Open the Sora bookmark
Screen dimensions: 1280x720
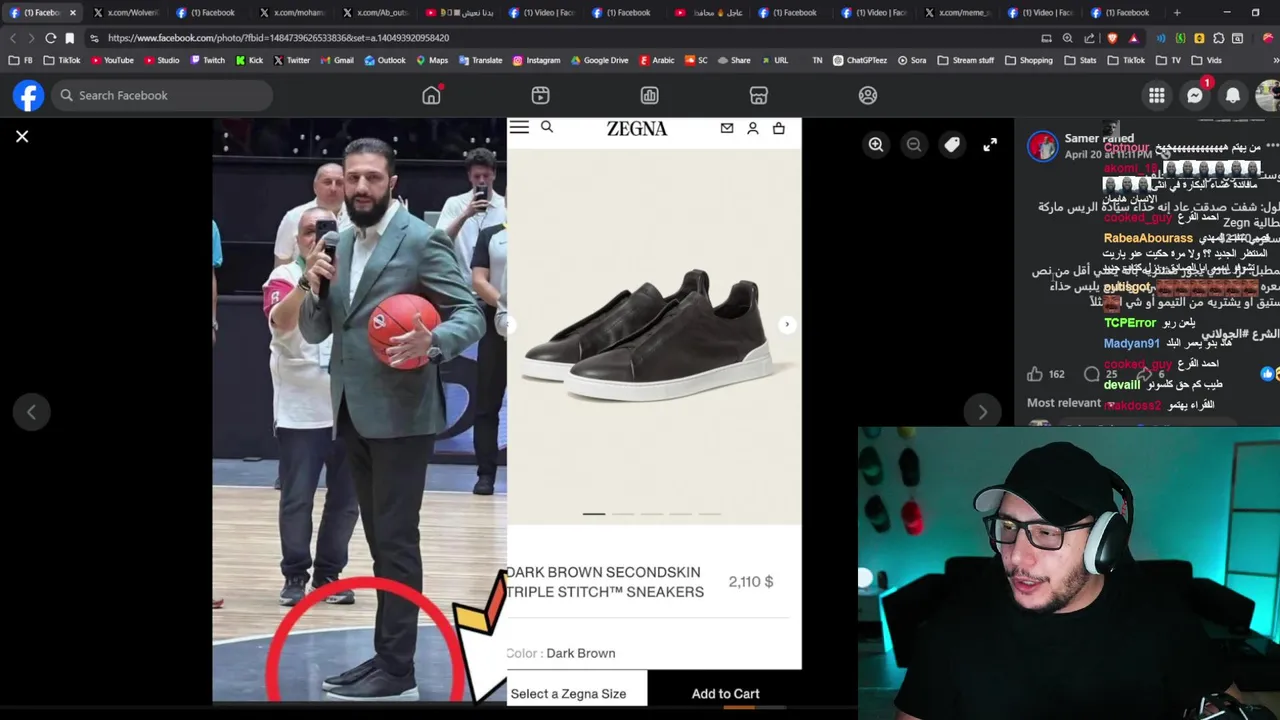pyautogui.click(x=912, y=60)
